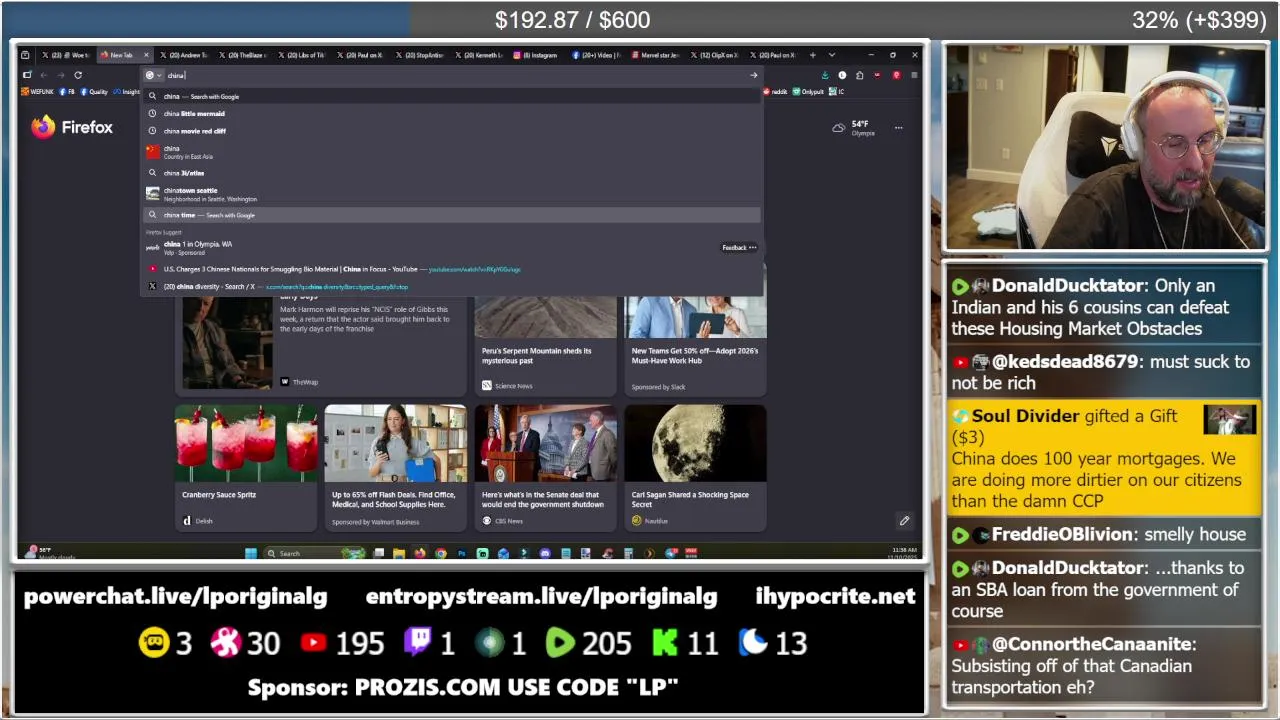Select 'chinatown seattle' suggestion

coord(452,194)
